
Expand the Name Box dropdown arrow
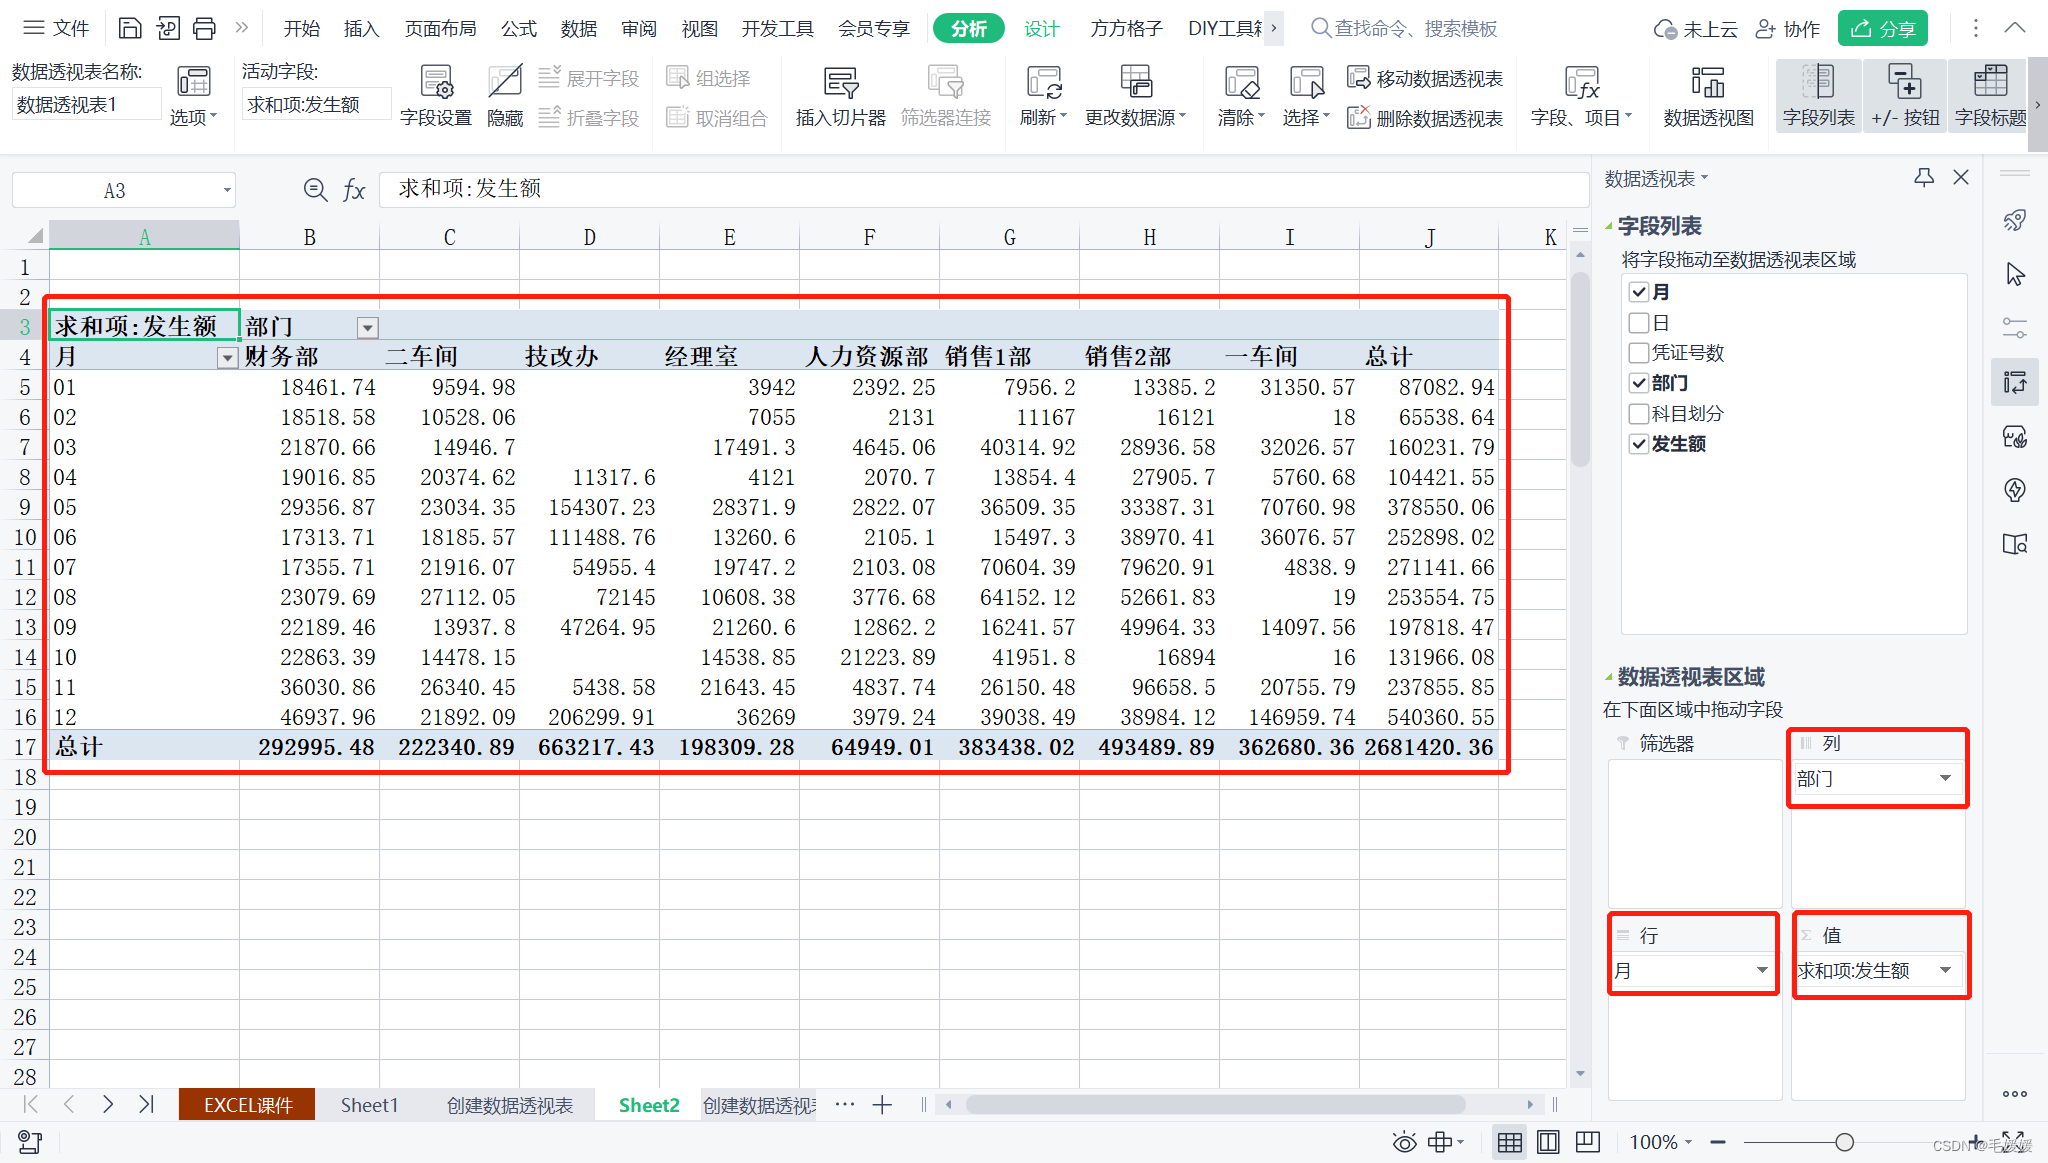click(x=227, y=190)
